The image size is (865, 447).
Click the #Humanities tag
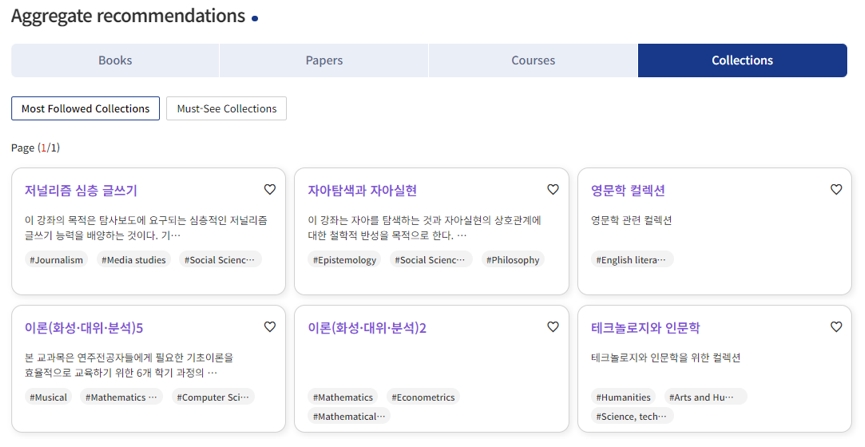623,397
